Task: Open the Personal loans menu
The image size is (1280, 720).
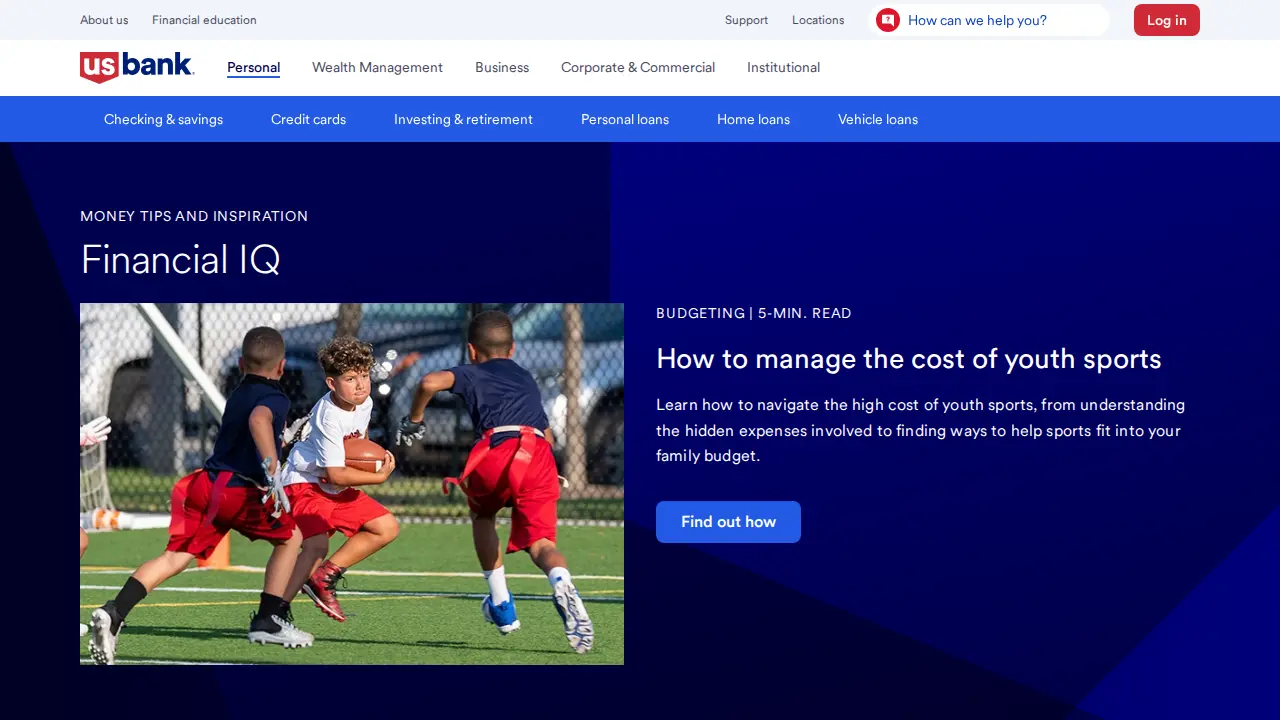Action: [625, 119]
